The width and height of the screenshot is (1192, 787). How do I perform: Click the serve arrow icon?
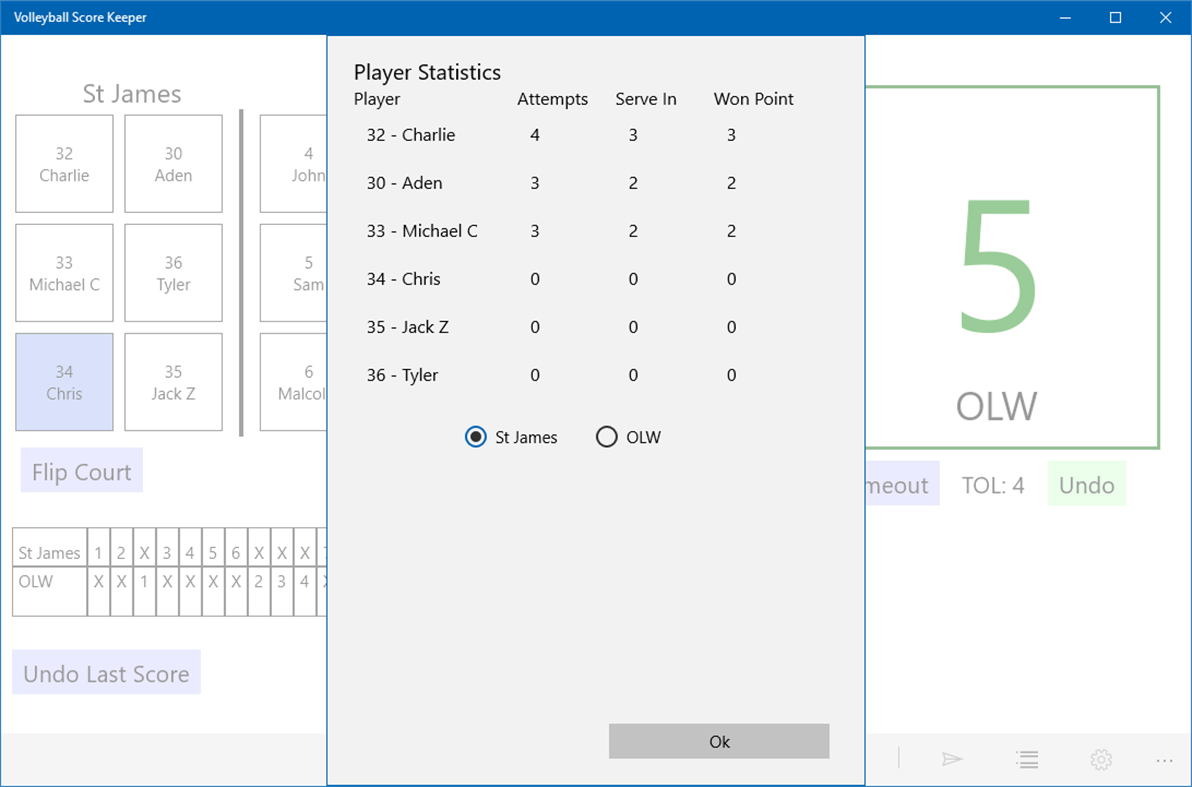click(952, 759)
